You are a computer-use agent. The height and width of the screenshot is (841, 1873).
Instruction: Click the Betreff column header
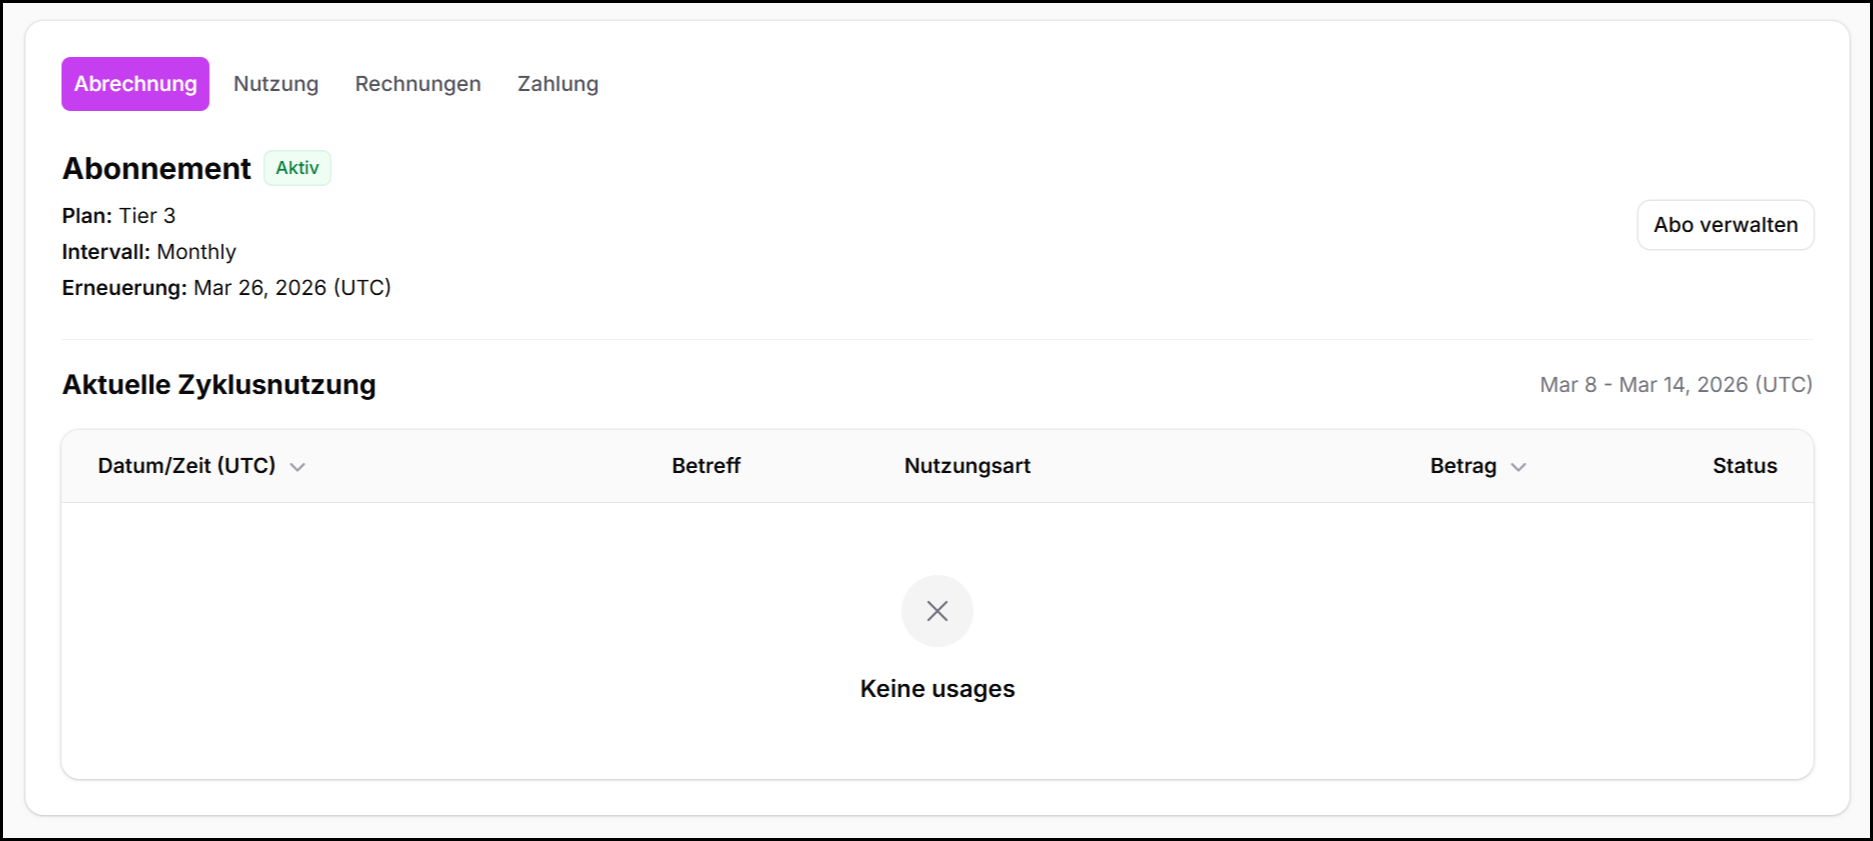coord(706,466)
